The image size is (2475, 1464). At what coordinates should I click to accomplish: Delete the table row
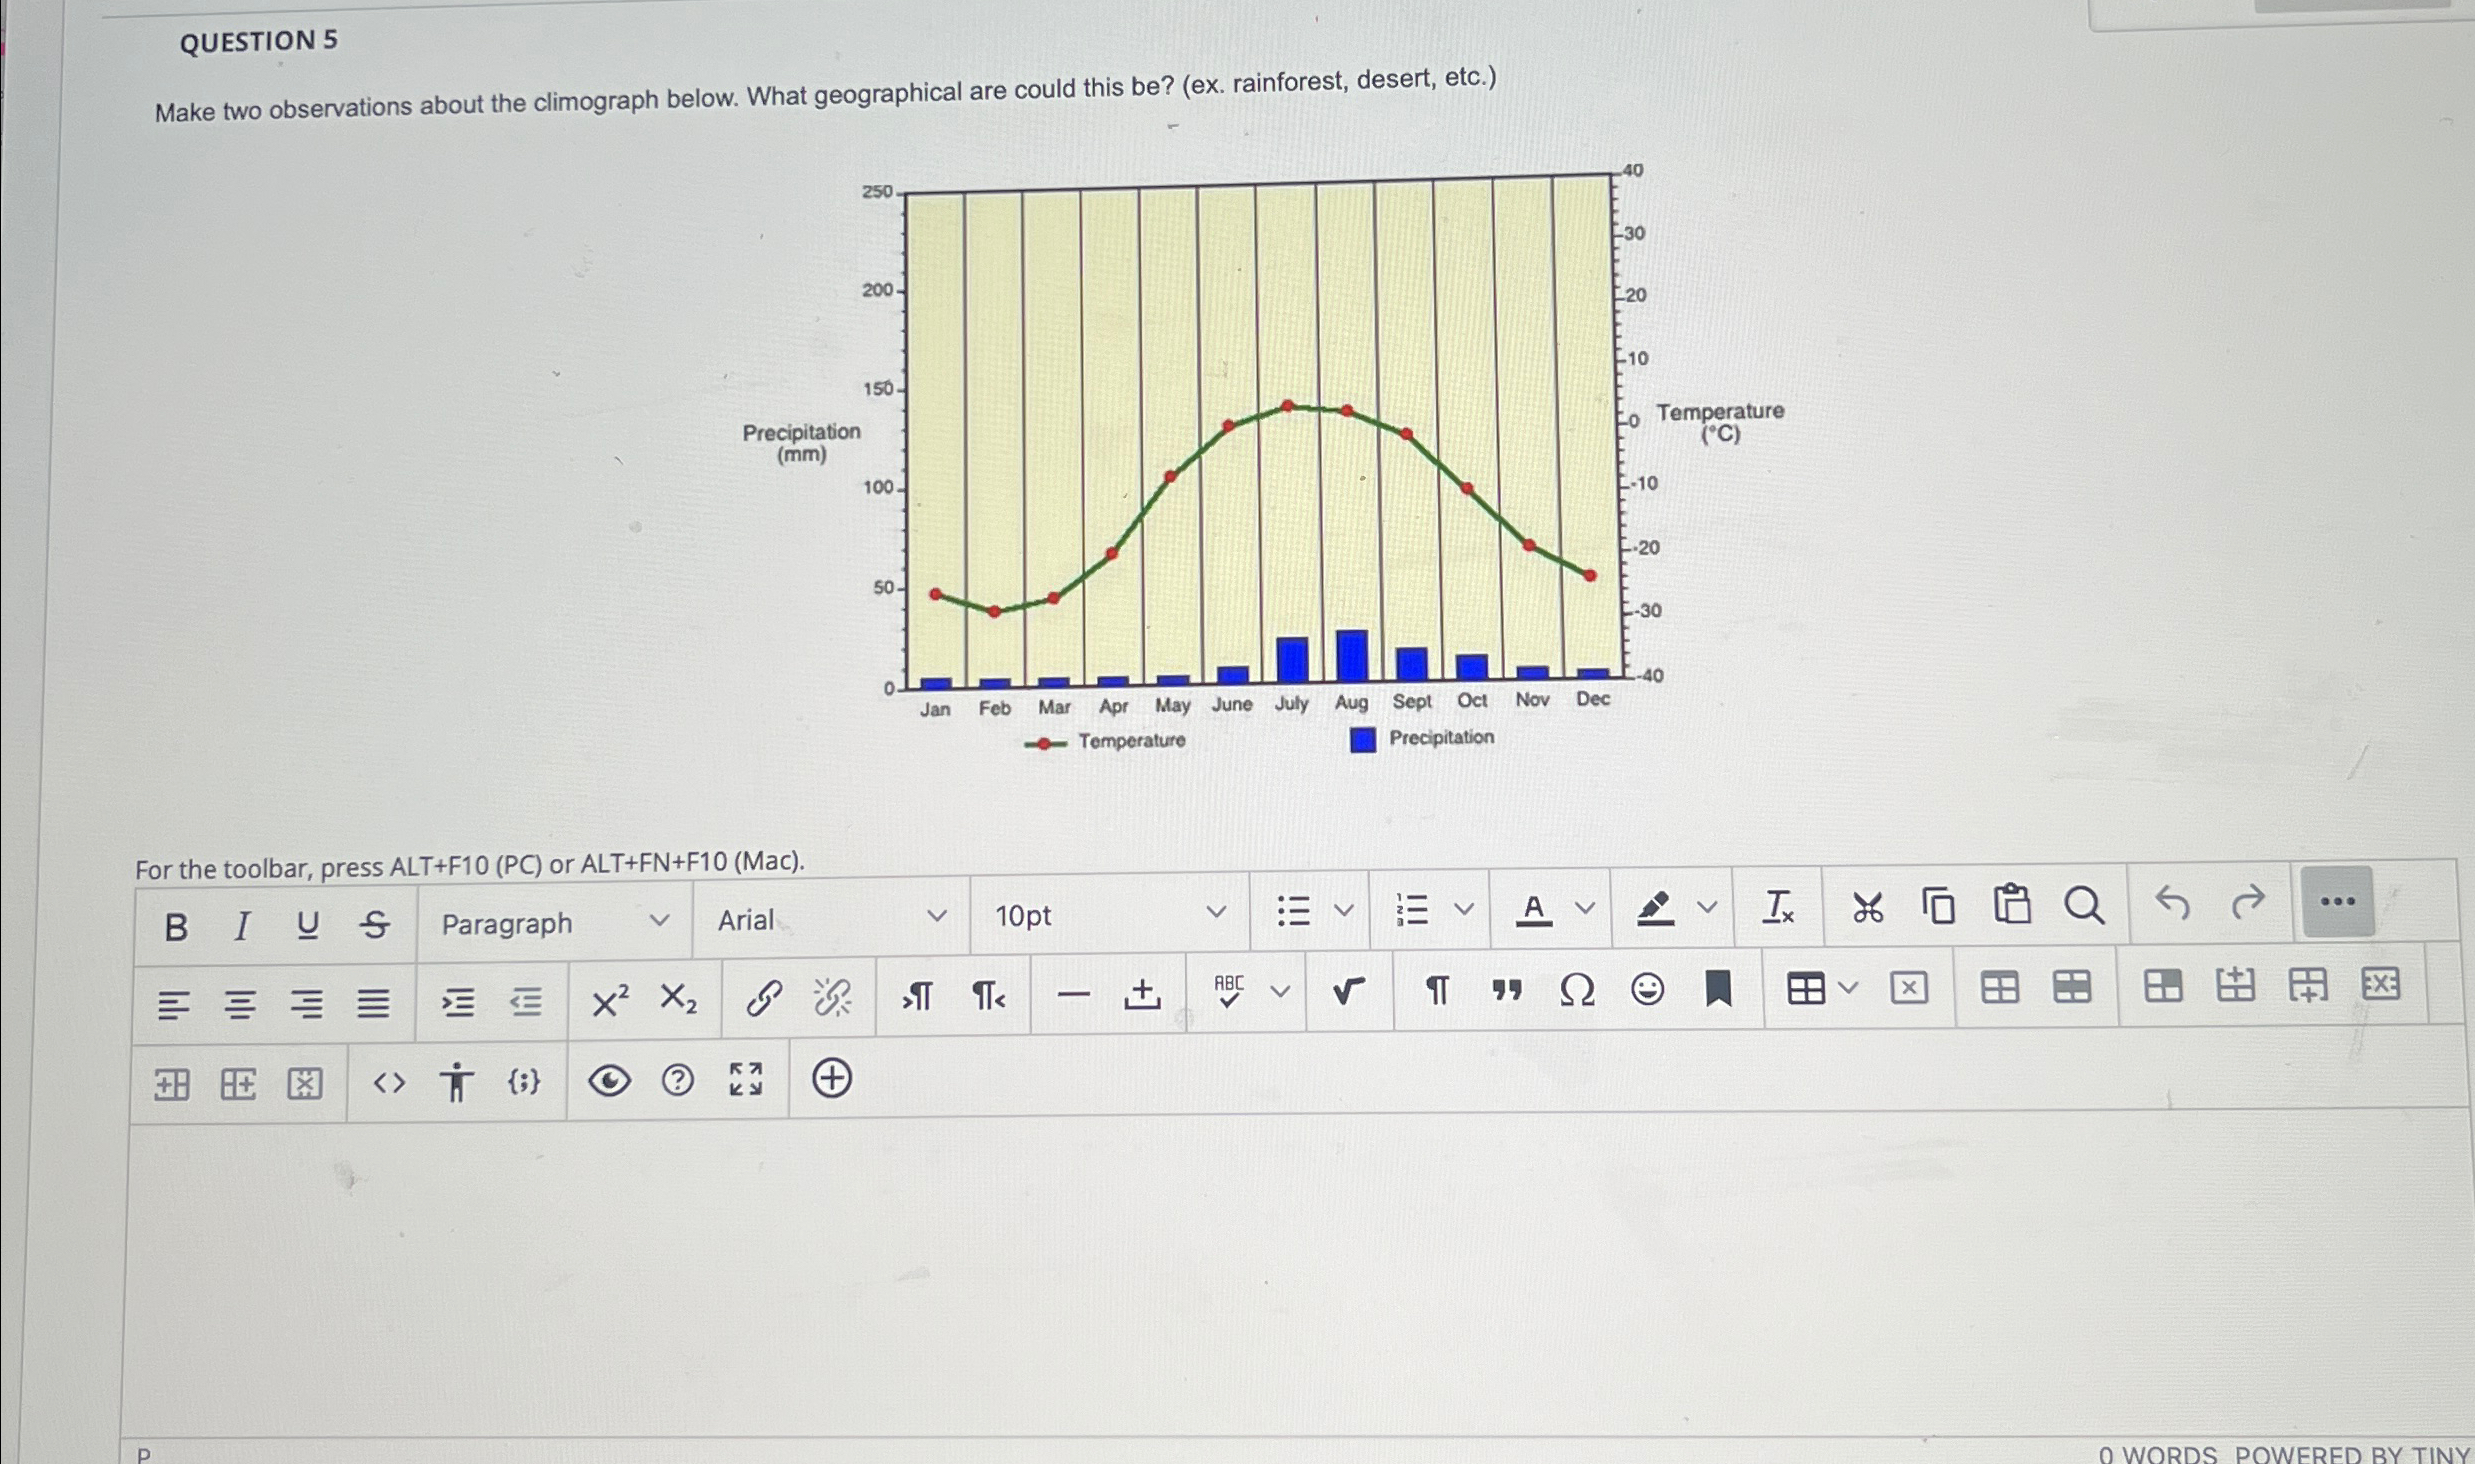pyautogui.click(x=2380, y=984)
